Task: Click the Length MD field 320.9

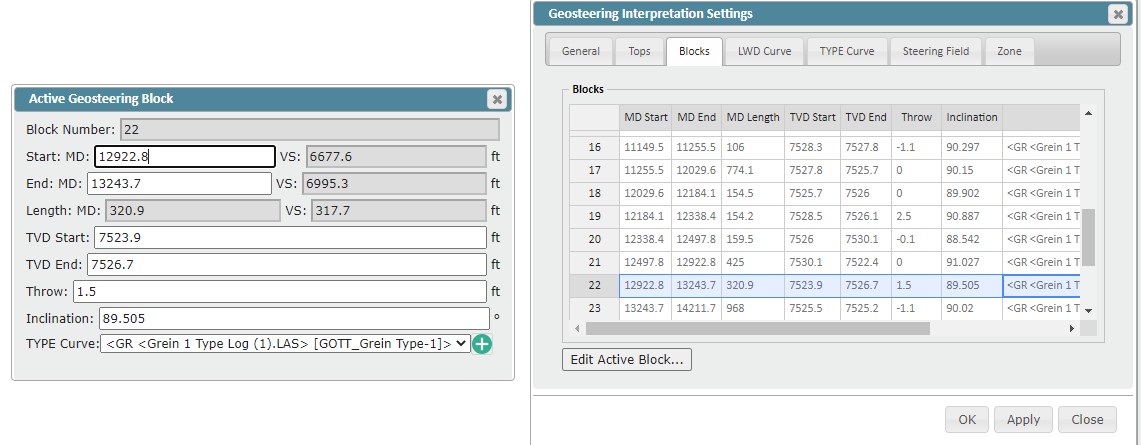Action: tap(193, 210)
